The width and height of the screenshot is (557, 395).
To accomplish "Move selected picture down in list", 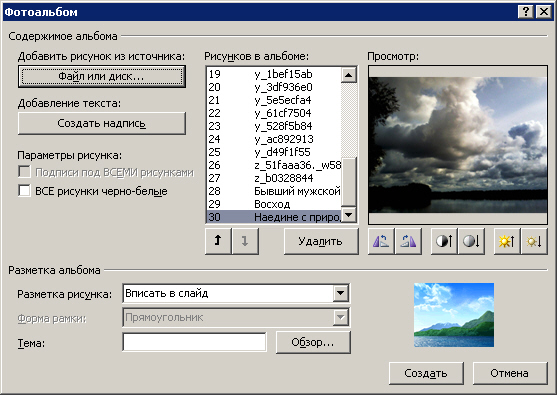I will pos(245,241).
